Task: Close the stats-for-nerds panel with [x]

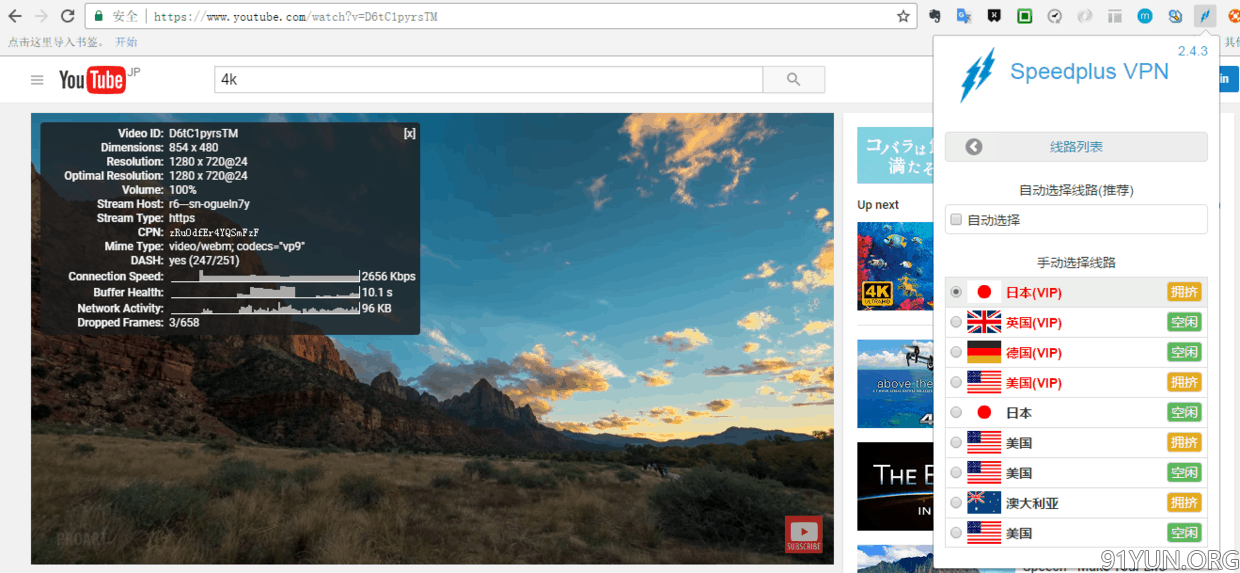Action: tap(409, 133)
